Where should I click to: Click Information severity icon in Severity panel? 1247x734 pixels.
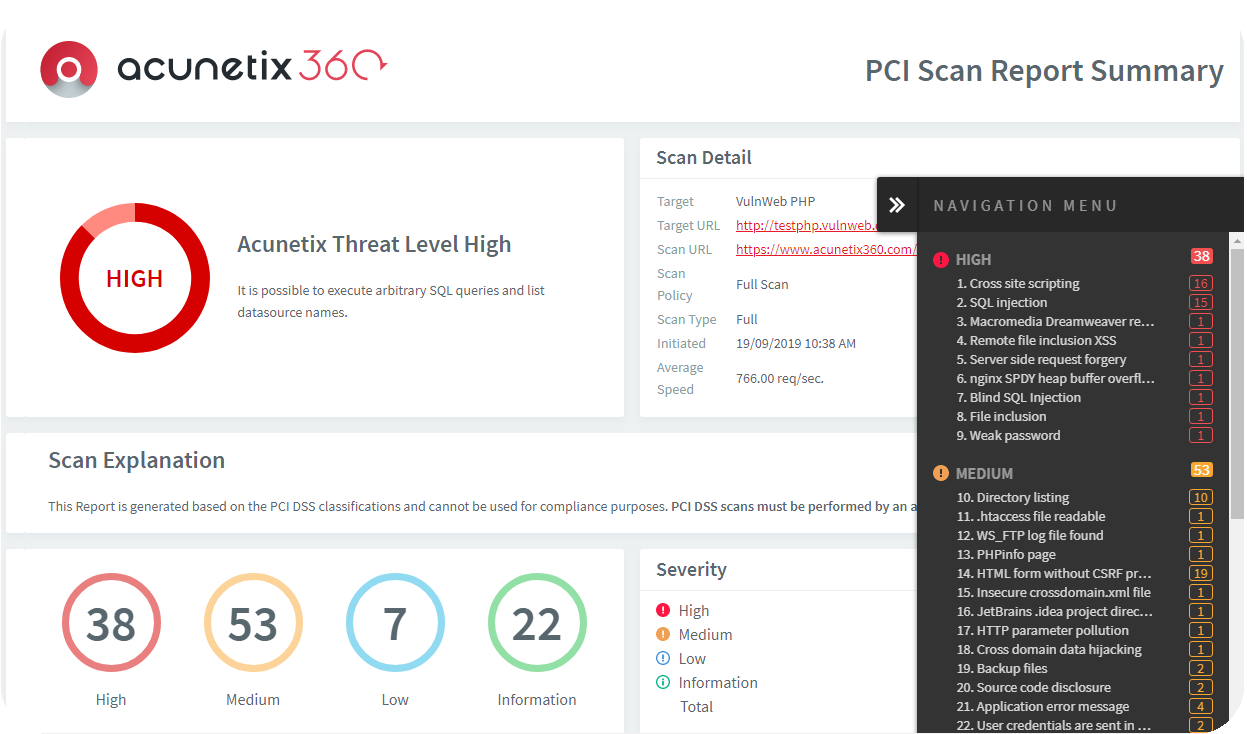(x=663, y=682)
